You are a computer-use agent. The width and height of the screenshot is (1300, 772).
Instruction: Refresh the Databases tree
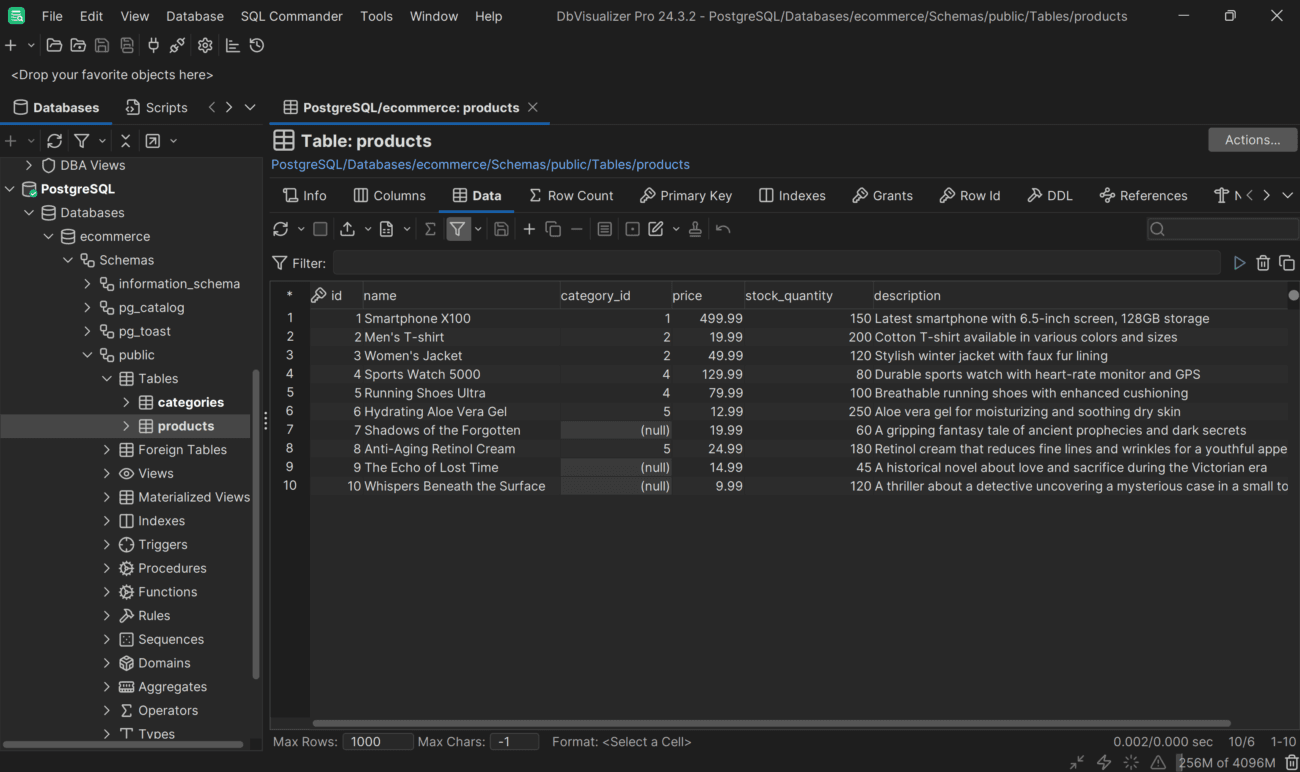[55, 141]
